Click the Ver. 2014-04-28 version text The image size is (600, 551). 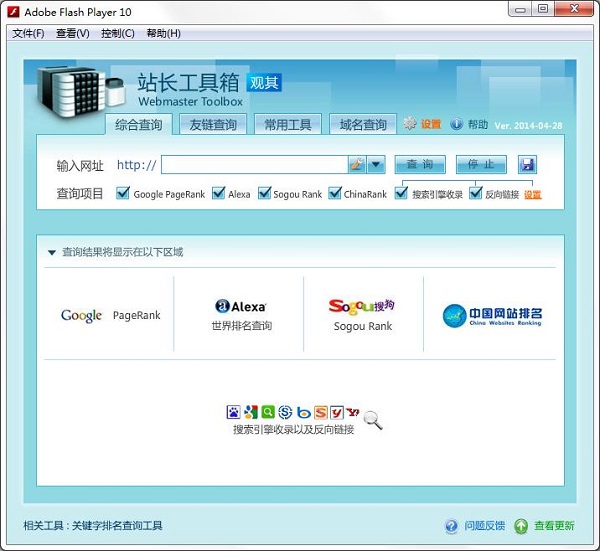coord(528,126)
